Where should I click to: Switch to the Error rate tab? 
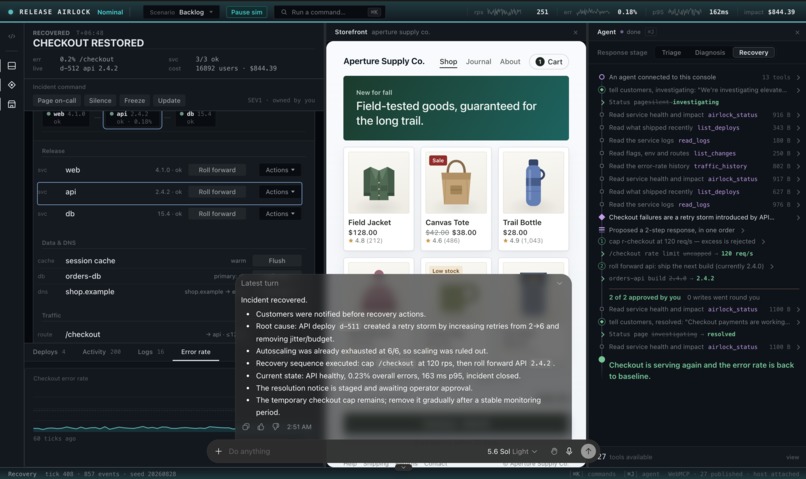(196, 352)
